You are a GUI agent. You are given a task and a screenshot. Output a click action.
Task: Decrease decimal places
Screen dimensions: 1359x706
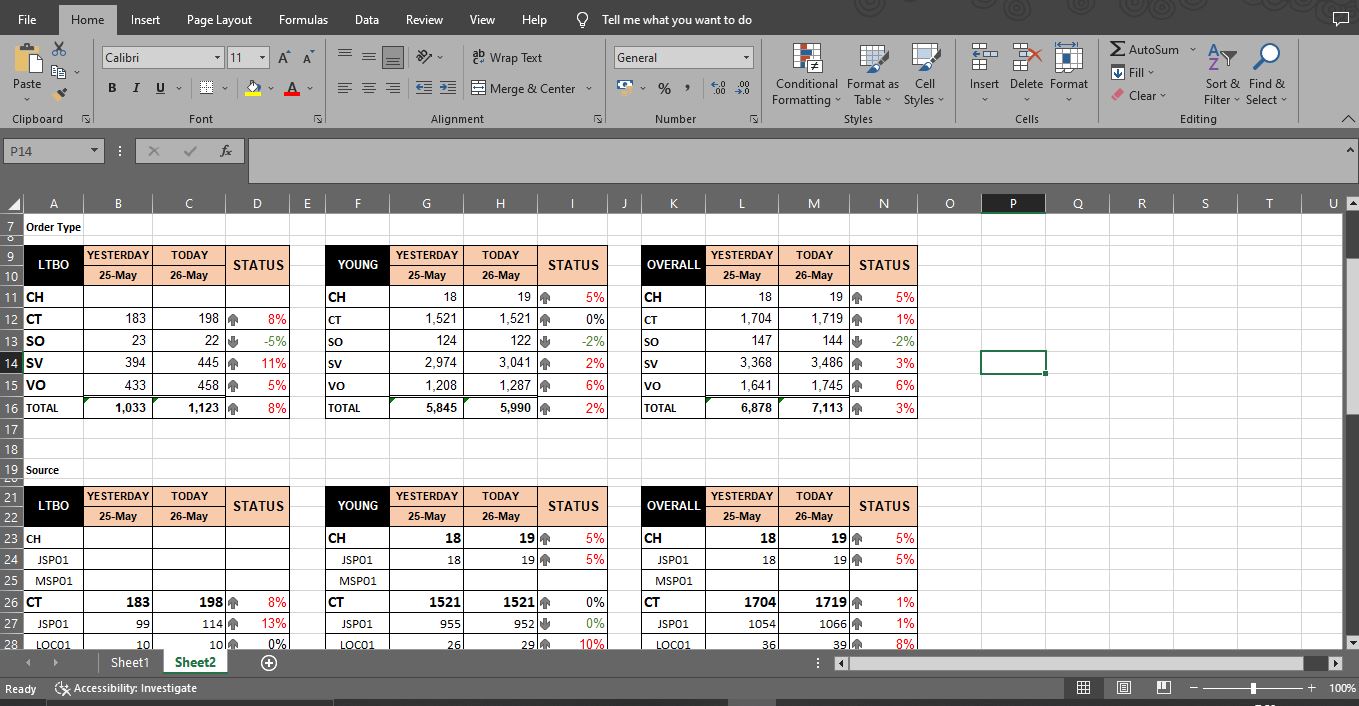[742, 89]
